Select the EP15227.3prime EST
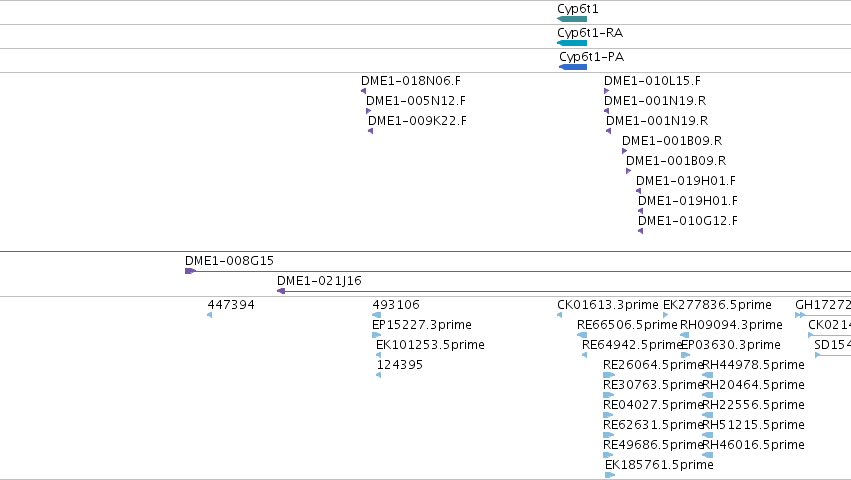The image size is (851, 480). click(x=422, y=325)
